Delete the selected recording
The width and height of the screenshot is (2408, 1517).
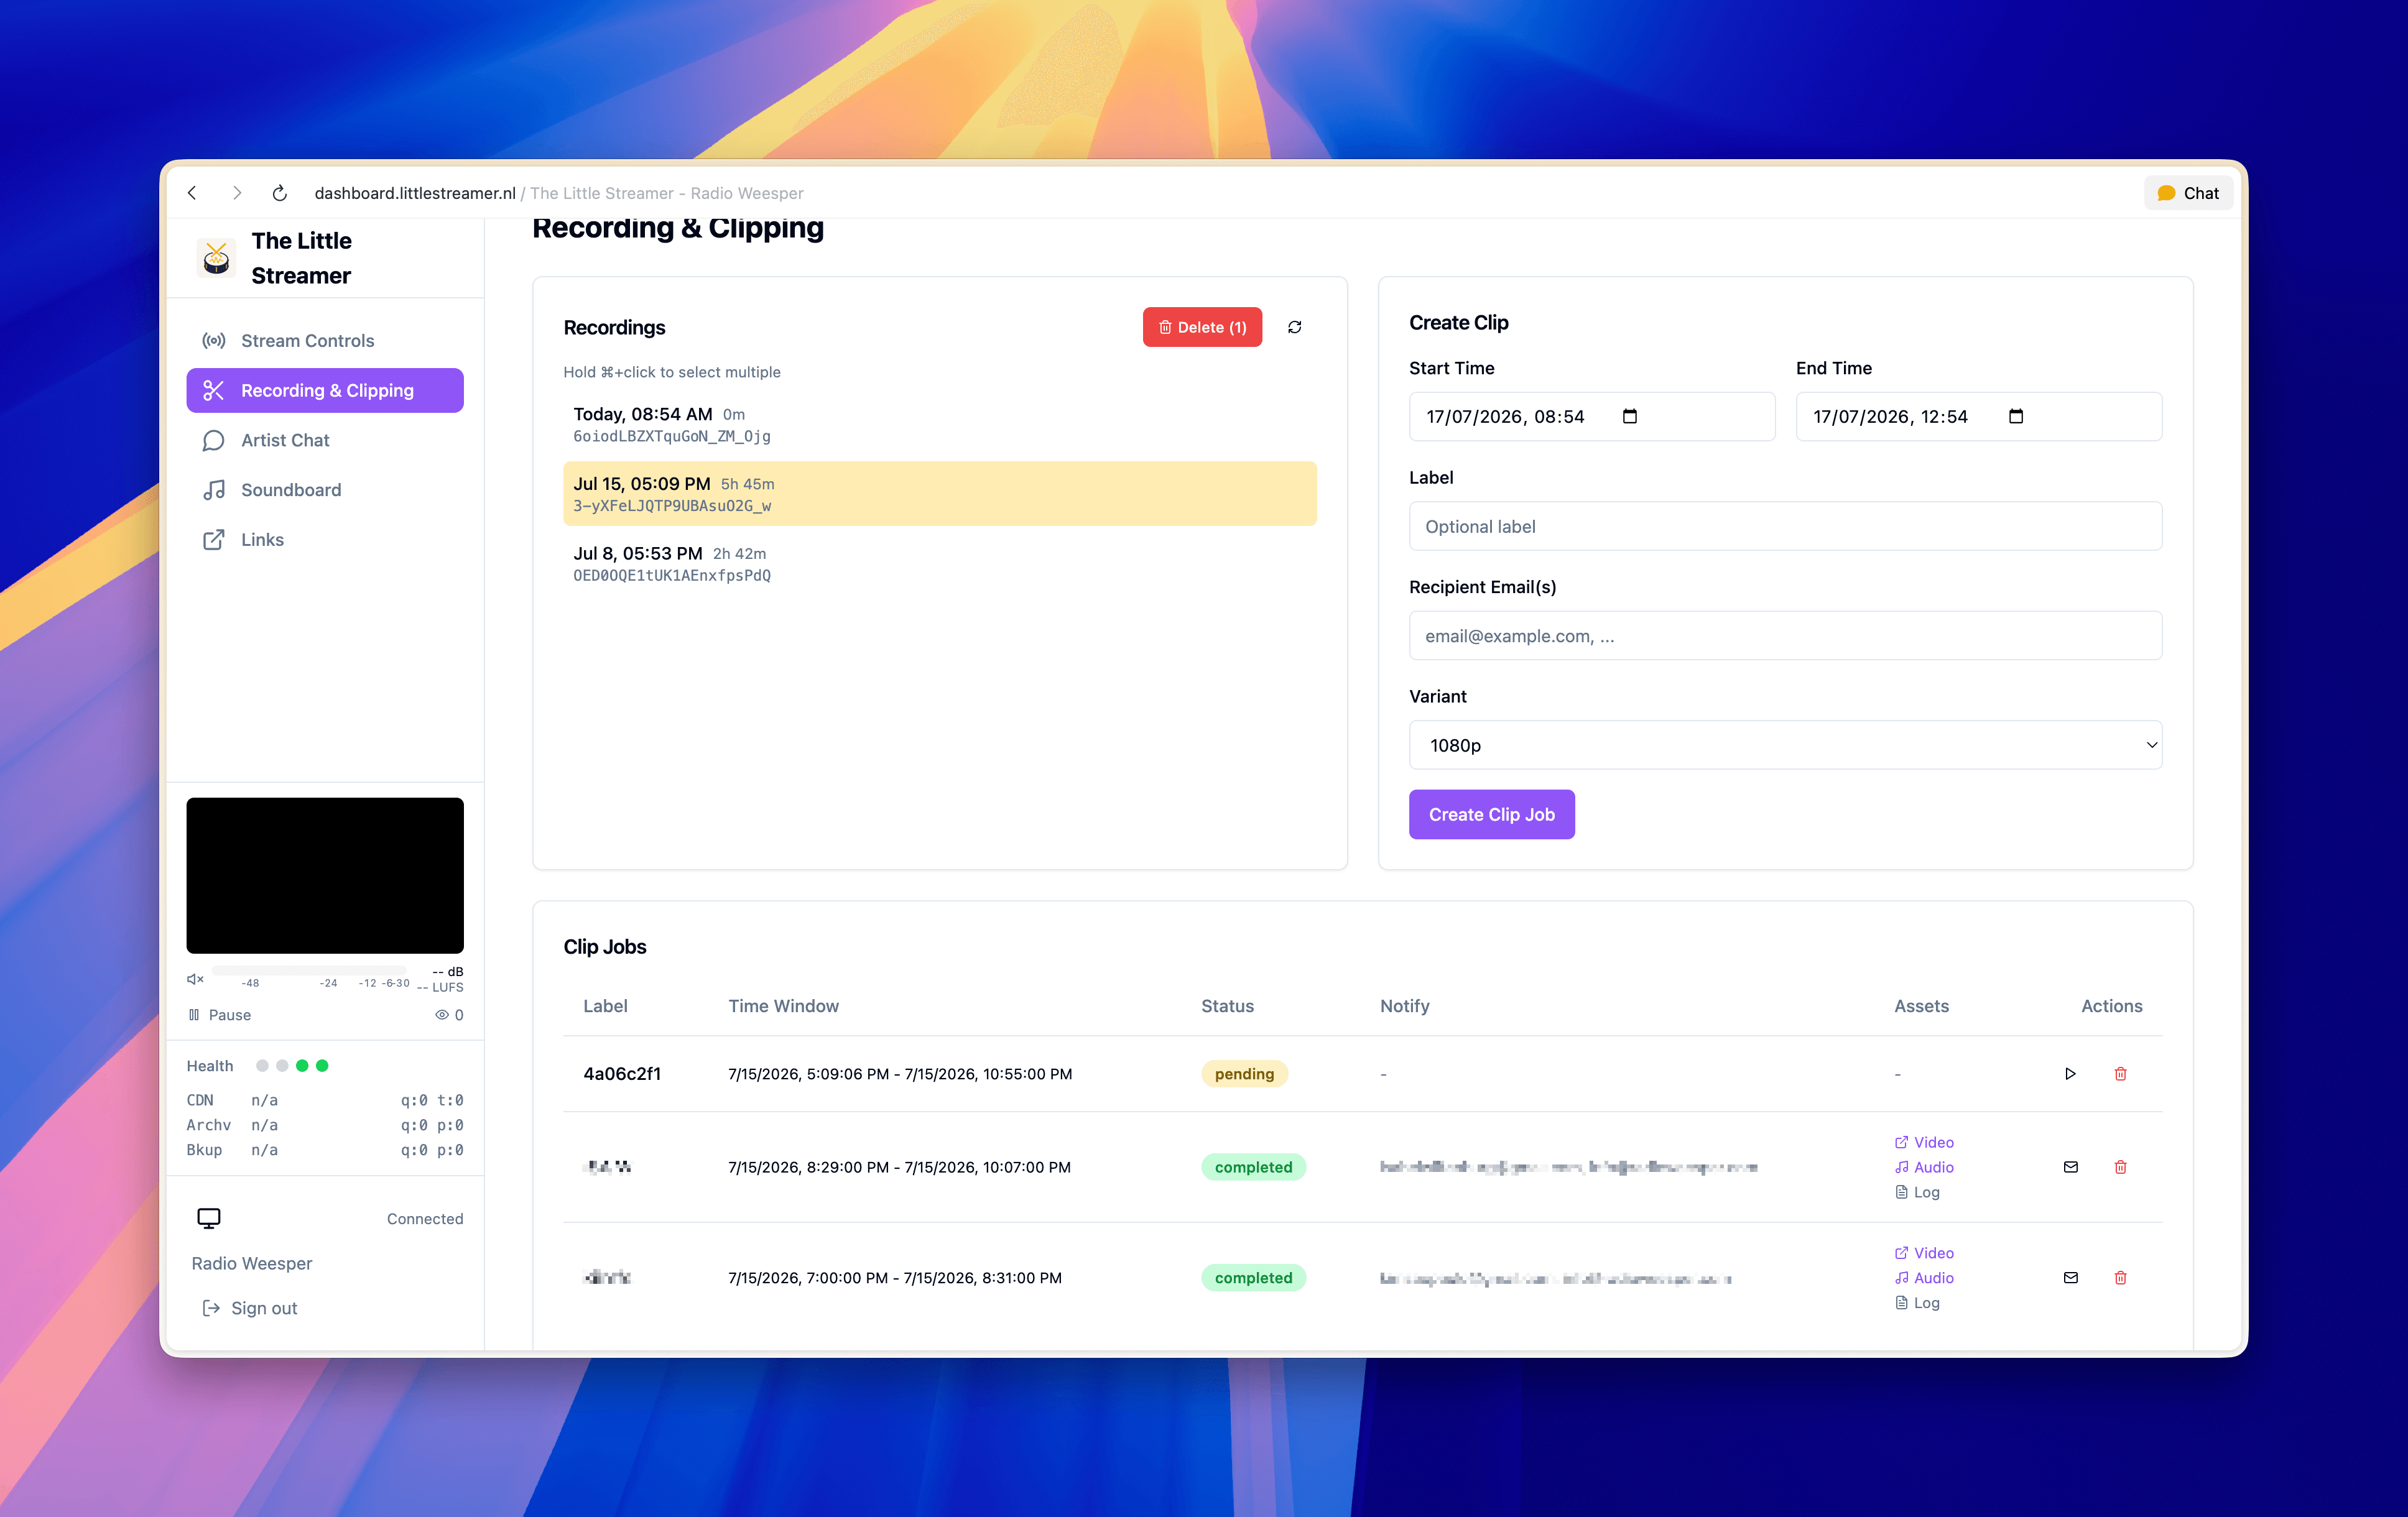(x=1202, y=327)
